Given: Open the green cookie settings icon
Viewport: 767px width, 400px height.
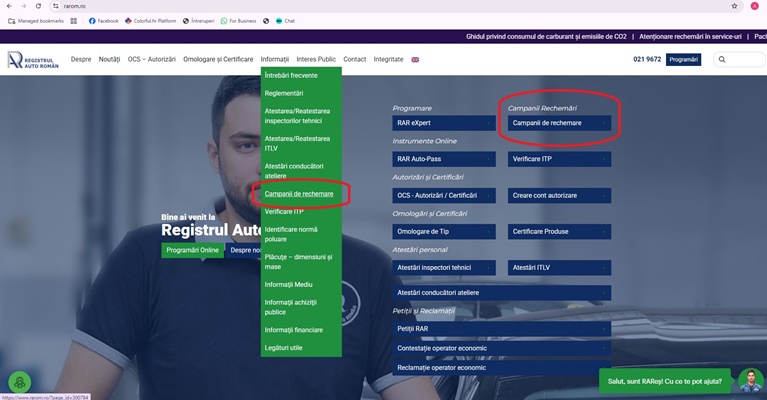Looking at the screenshot, I should click(x=19, y=383).
